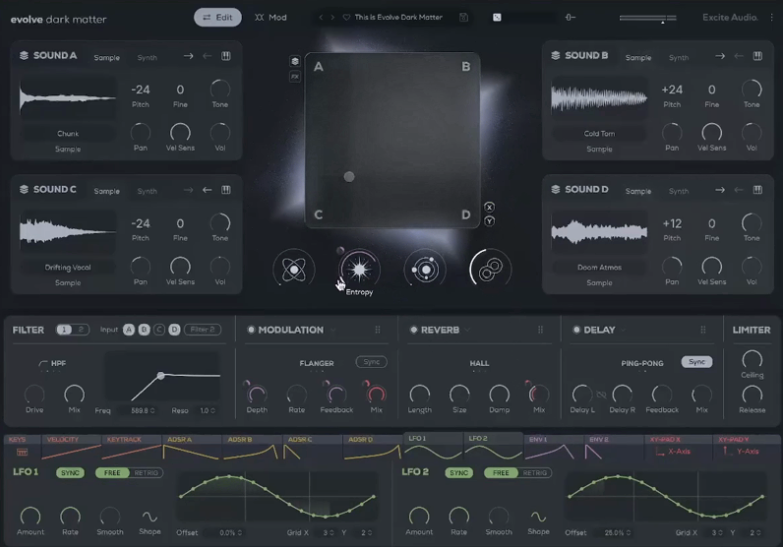Go to previous preset arrow

point(321,17)
